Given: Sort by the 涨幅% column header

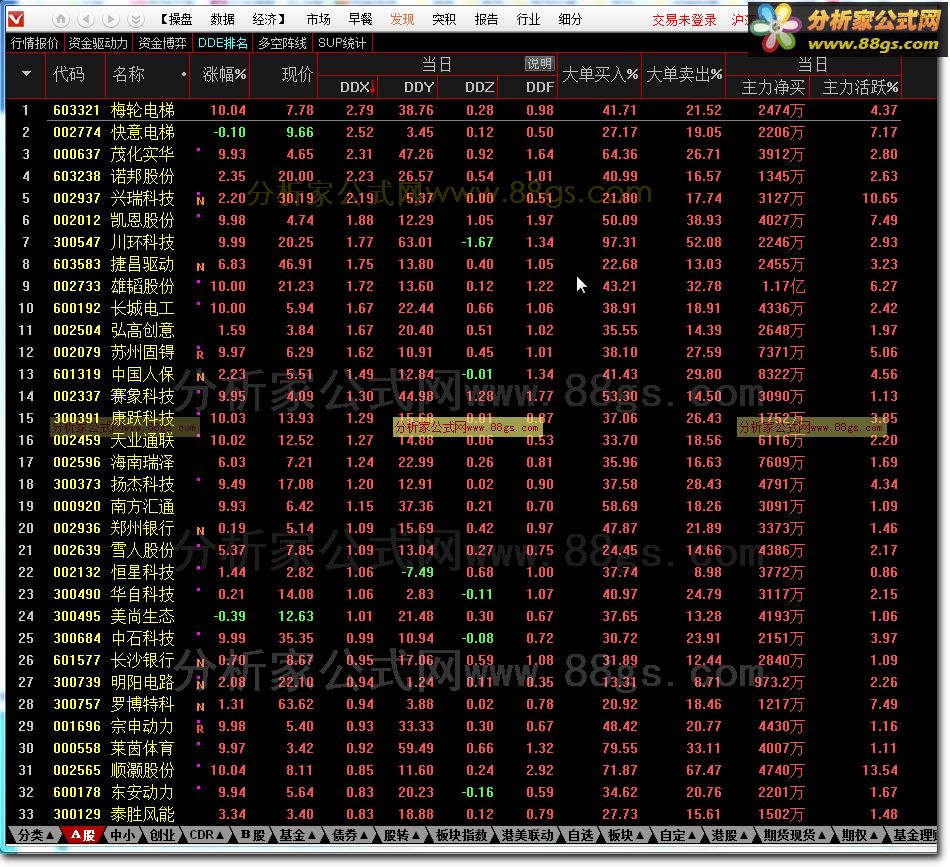Looking at the screenshot, I should (224, 74).
